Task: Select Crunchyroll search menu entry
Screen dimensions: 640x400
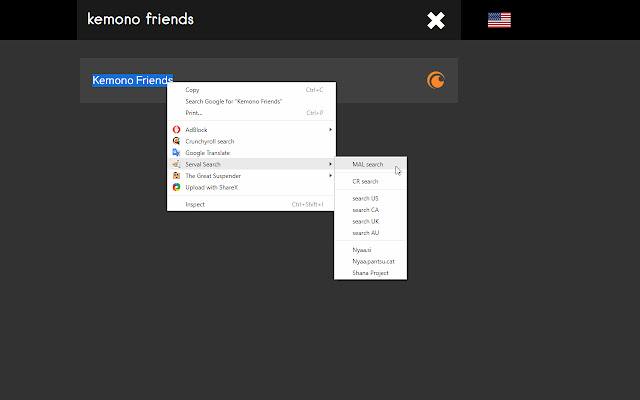Action: [251, 141]
